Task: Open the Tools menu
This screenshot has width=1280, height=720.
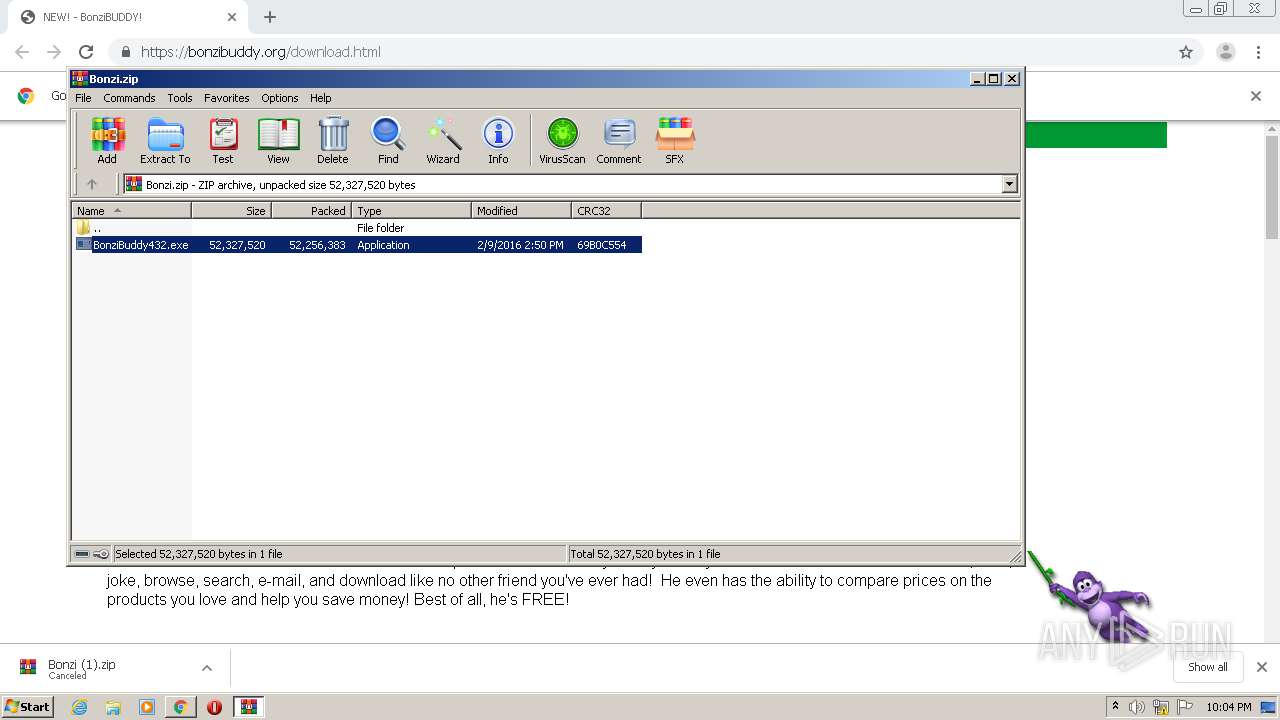Action: (x=180, y=98)
